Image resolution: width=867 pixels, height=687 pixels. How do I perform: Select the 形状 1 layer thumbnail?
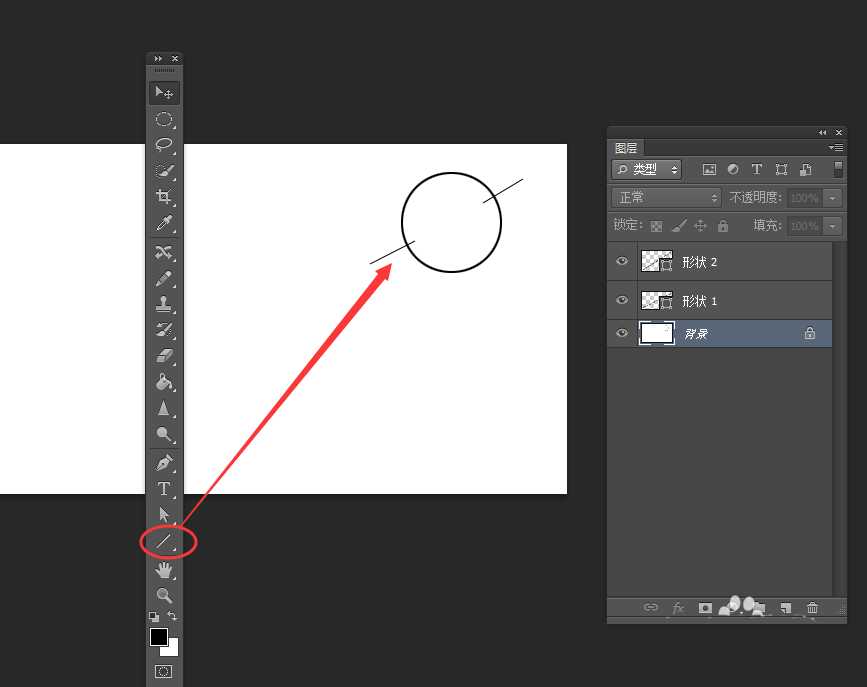click(656, 301)
